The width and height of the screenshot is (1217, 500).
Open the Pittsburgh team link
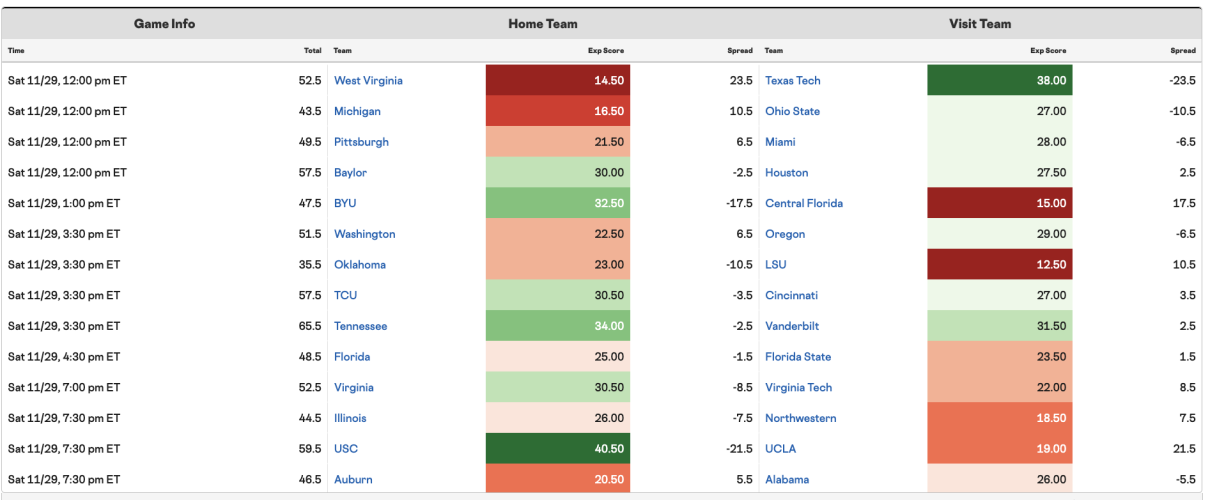click(x=361, y=142)
